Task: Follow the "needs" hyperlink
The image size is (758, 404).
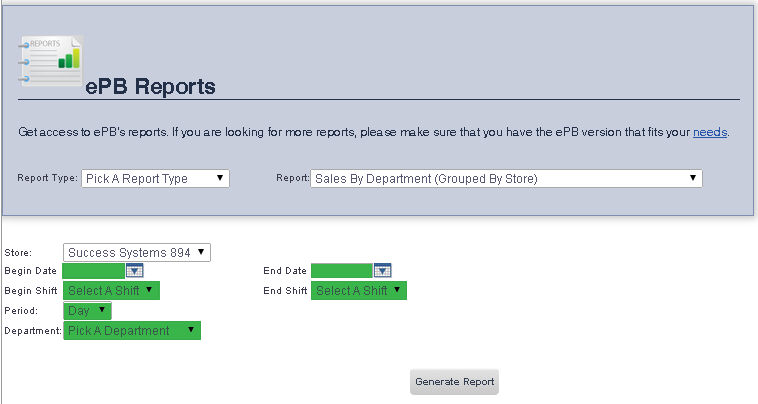Action: point(710,132)
